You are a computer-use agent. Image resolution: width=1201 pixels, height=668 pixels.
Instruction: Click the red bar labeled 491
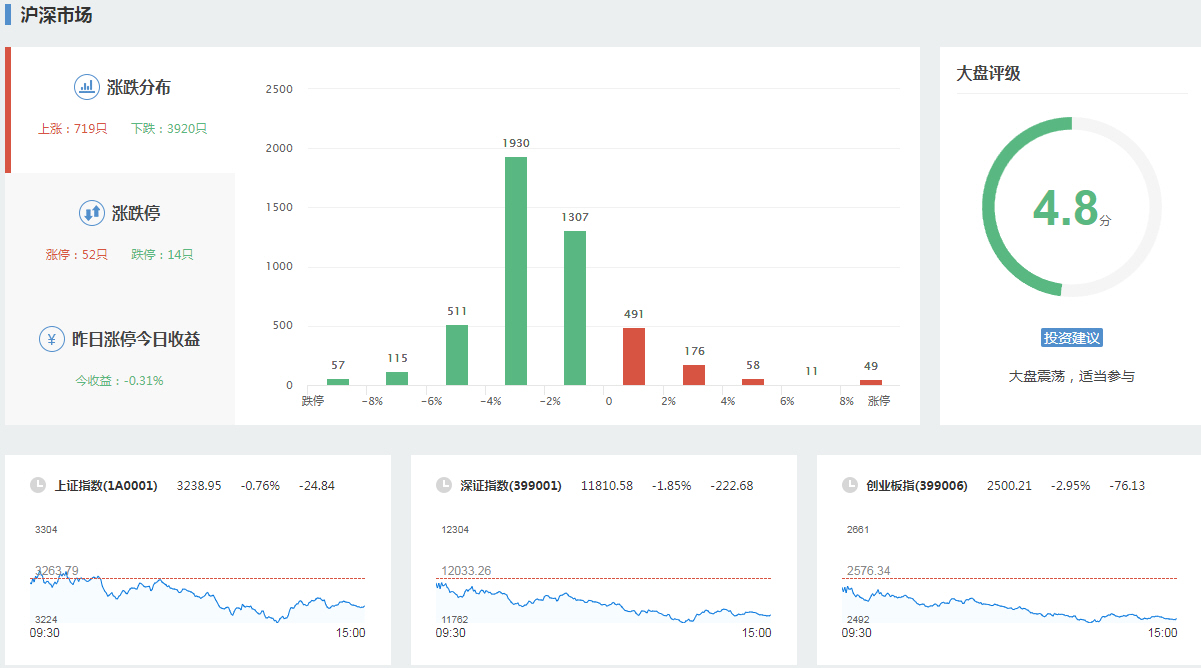click(634, 356)
